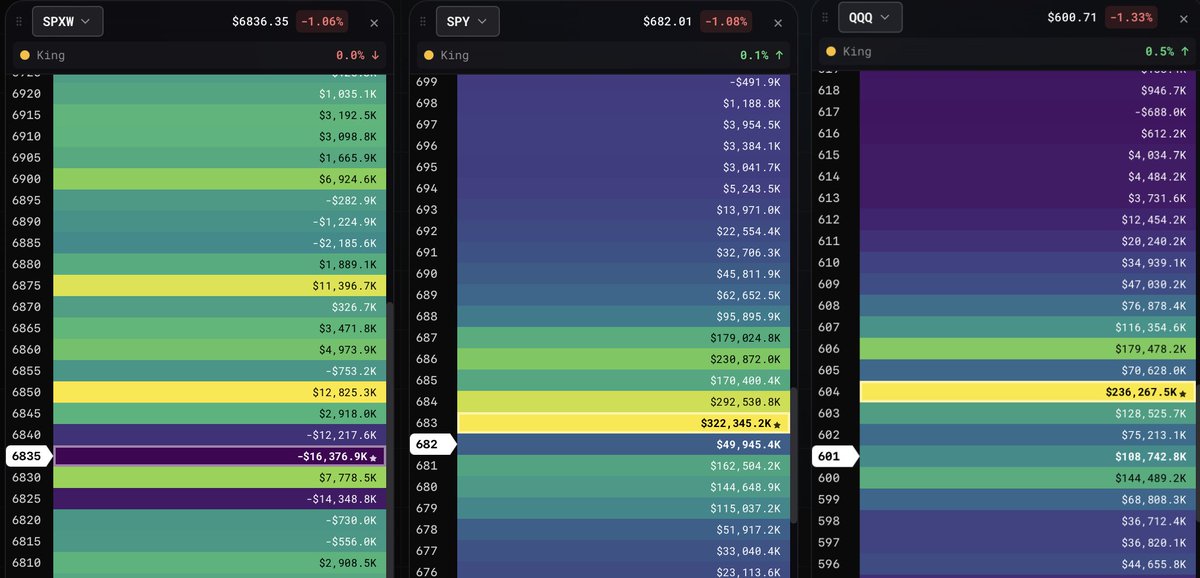Select the $116,354.6K row at 607
The image size is (1200, 578).
[1027, 328]
